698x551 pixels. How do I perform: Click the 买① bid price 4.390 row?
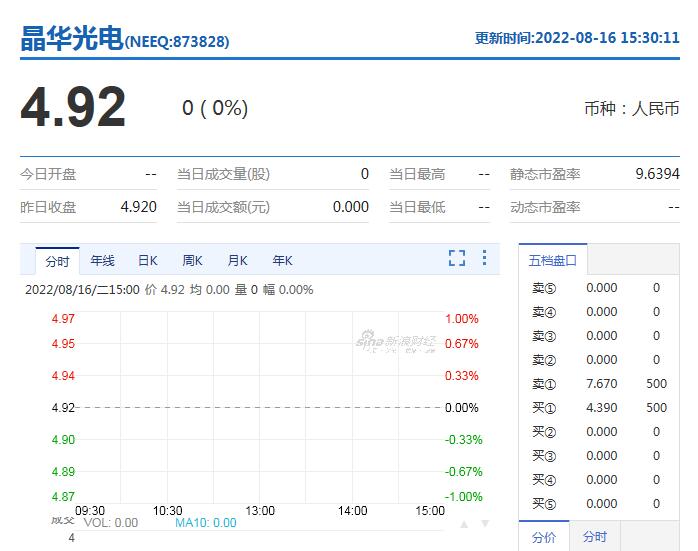(x=600, y=408)
